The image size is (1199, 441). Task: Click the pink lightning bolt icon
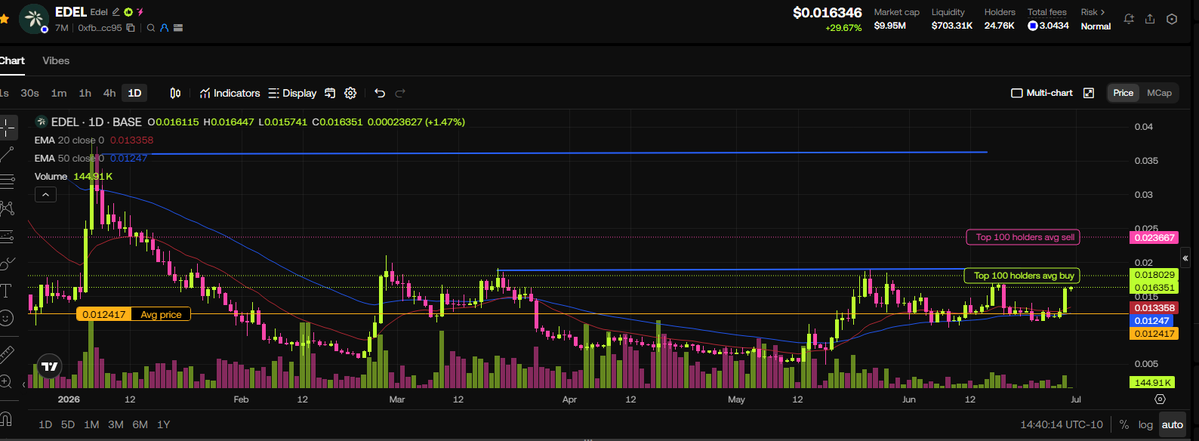pyautogui.click(x=139, y=12)
